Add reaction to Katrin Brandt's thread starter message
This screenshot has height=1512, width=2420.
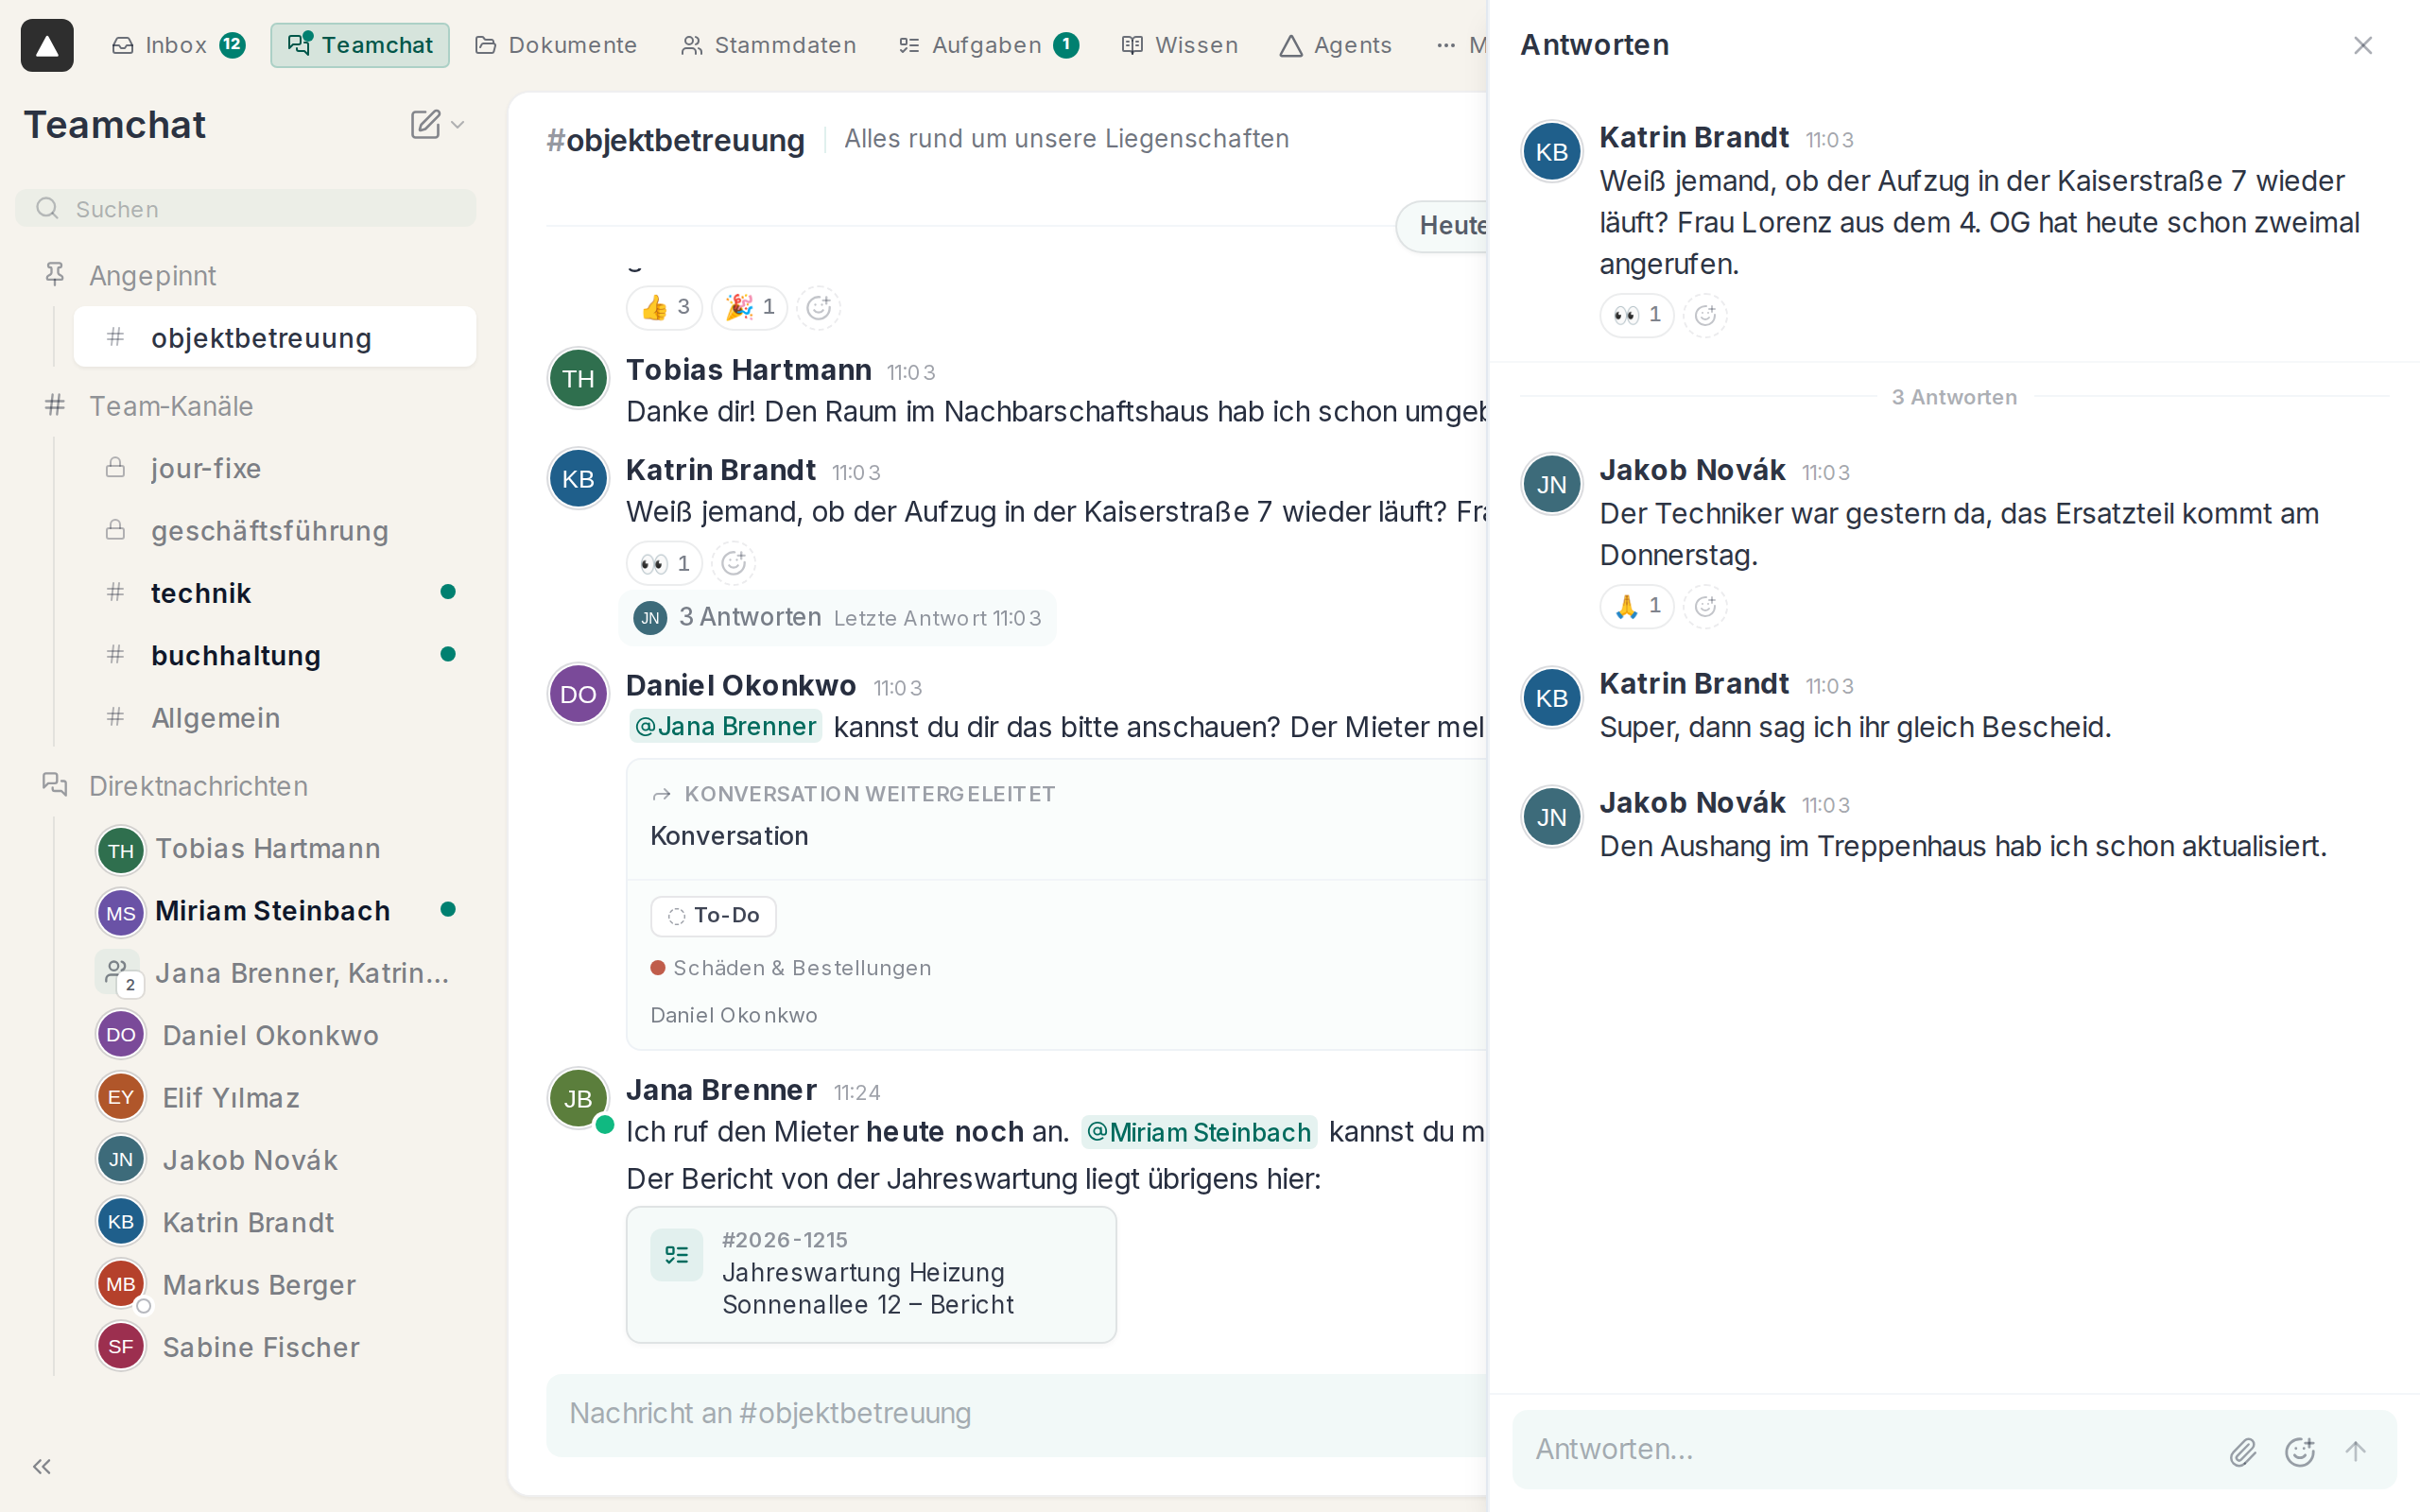pyautogui.click(x=1705, y=315)
